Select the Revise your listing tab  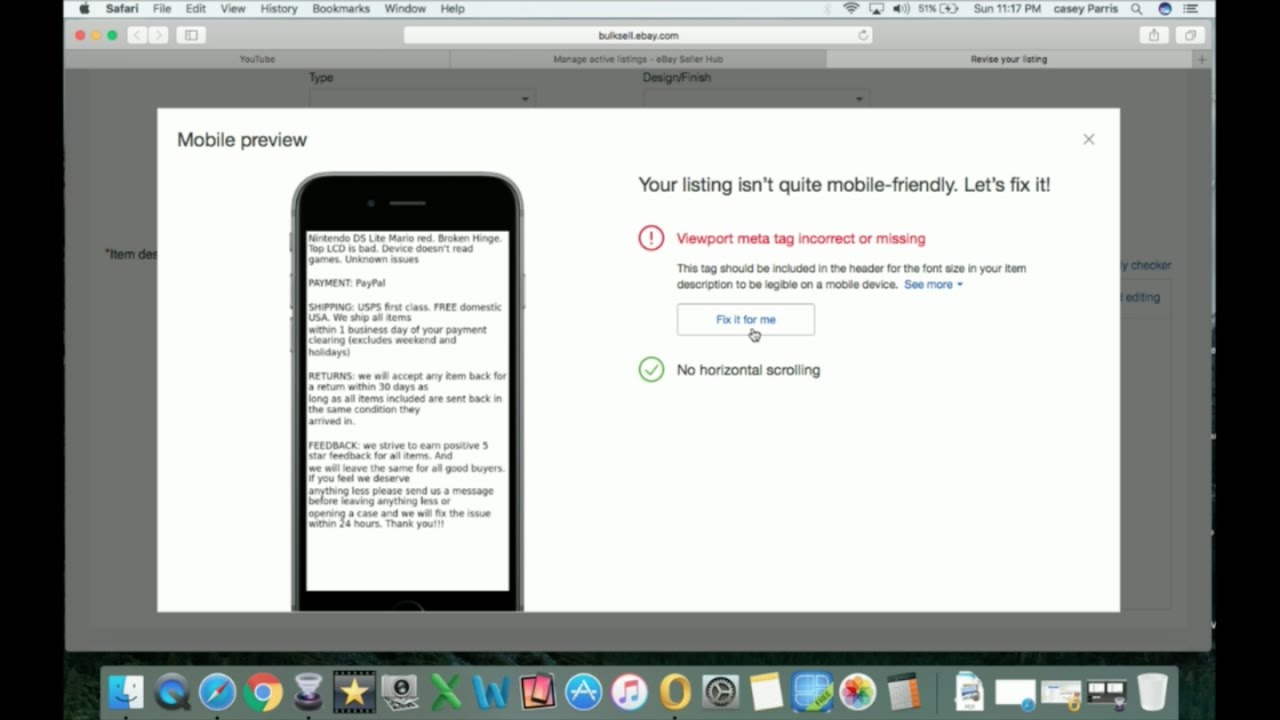(x=1009, y=59)
